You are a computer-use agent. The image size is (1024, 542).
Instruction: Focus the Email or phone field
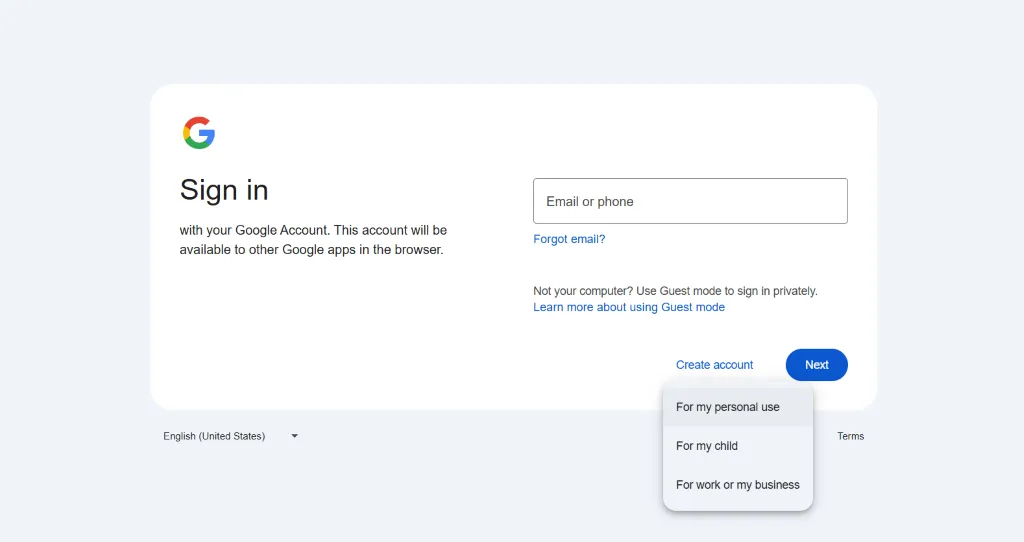[690, 201]
